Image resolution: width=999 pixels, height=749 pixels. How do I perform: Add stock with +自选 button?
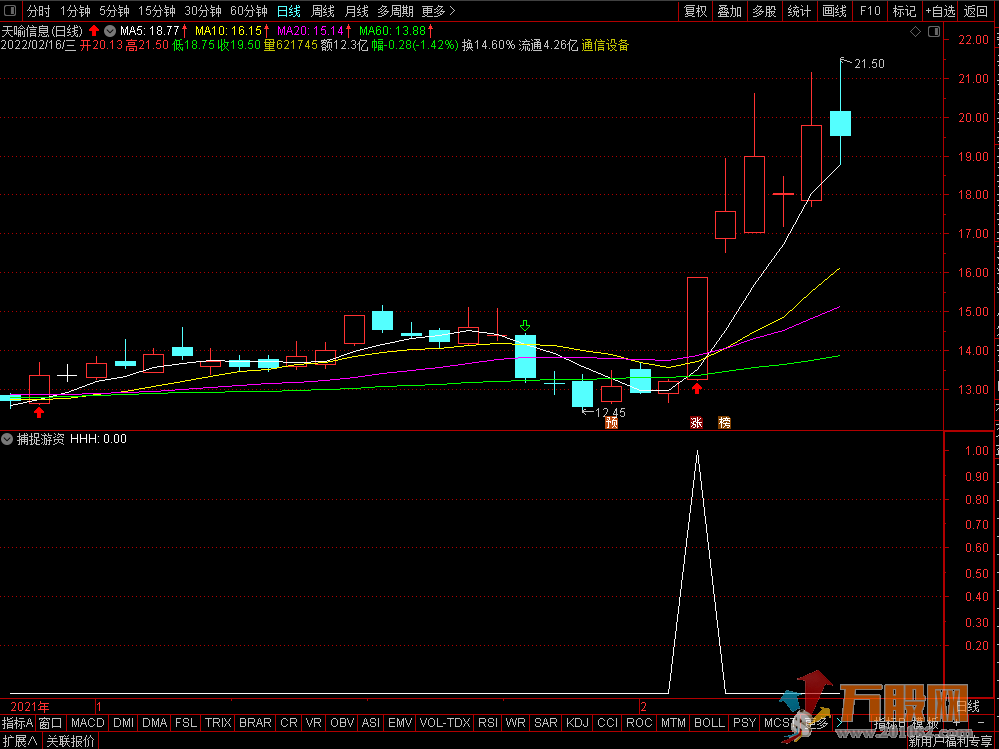pyautogui.click(x=941, y=11)
